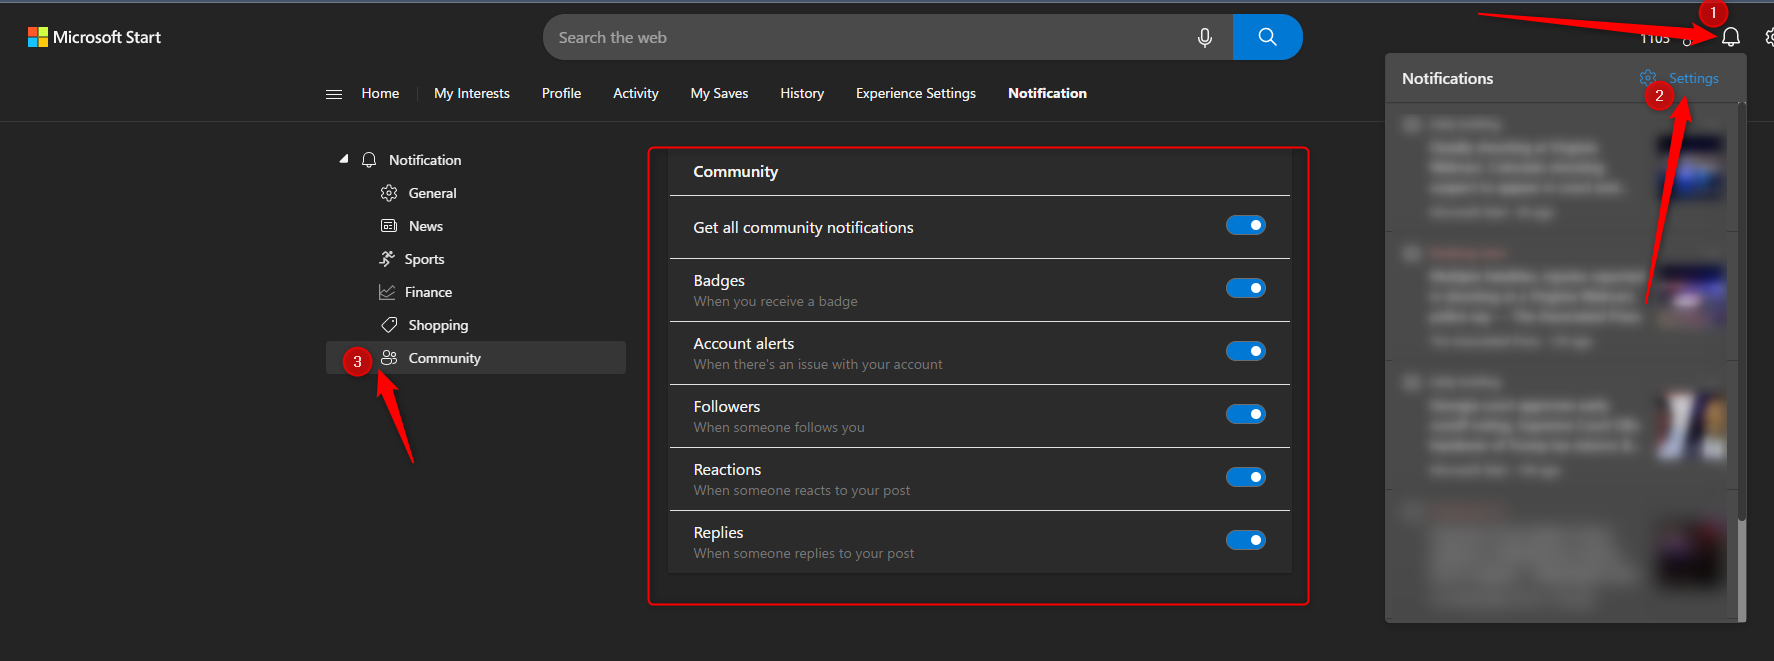Open Settings link in Notifications panel
Image resolution: width=1774 pixels, height=661 pixels.
coord(1693,78)
